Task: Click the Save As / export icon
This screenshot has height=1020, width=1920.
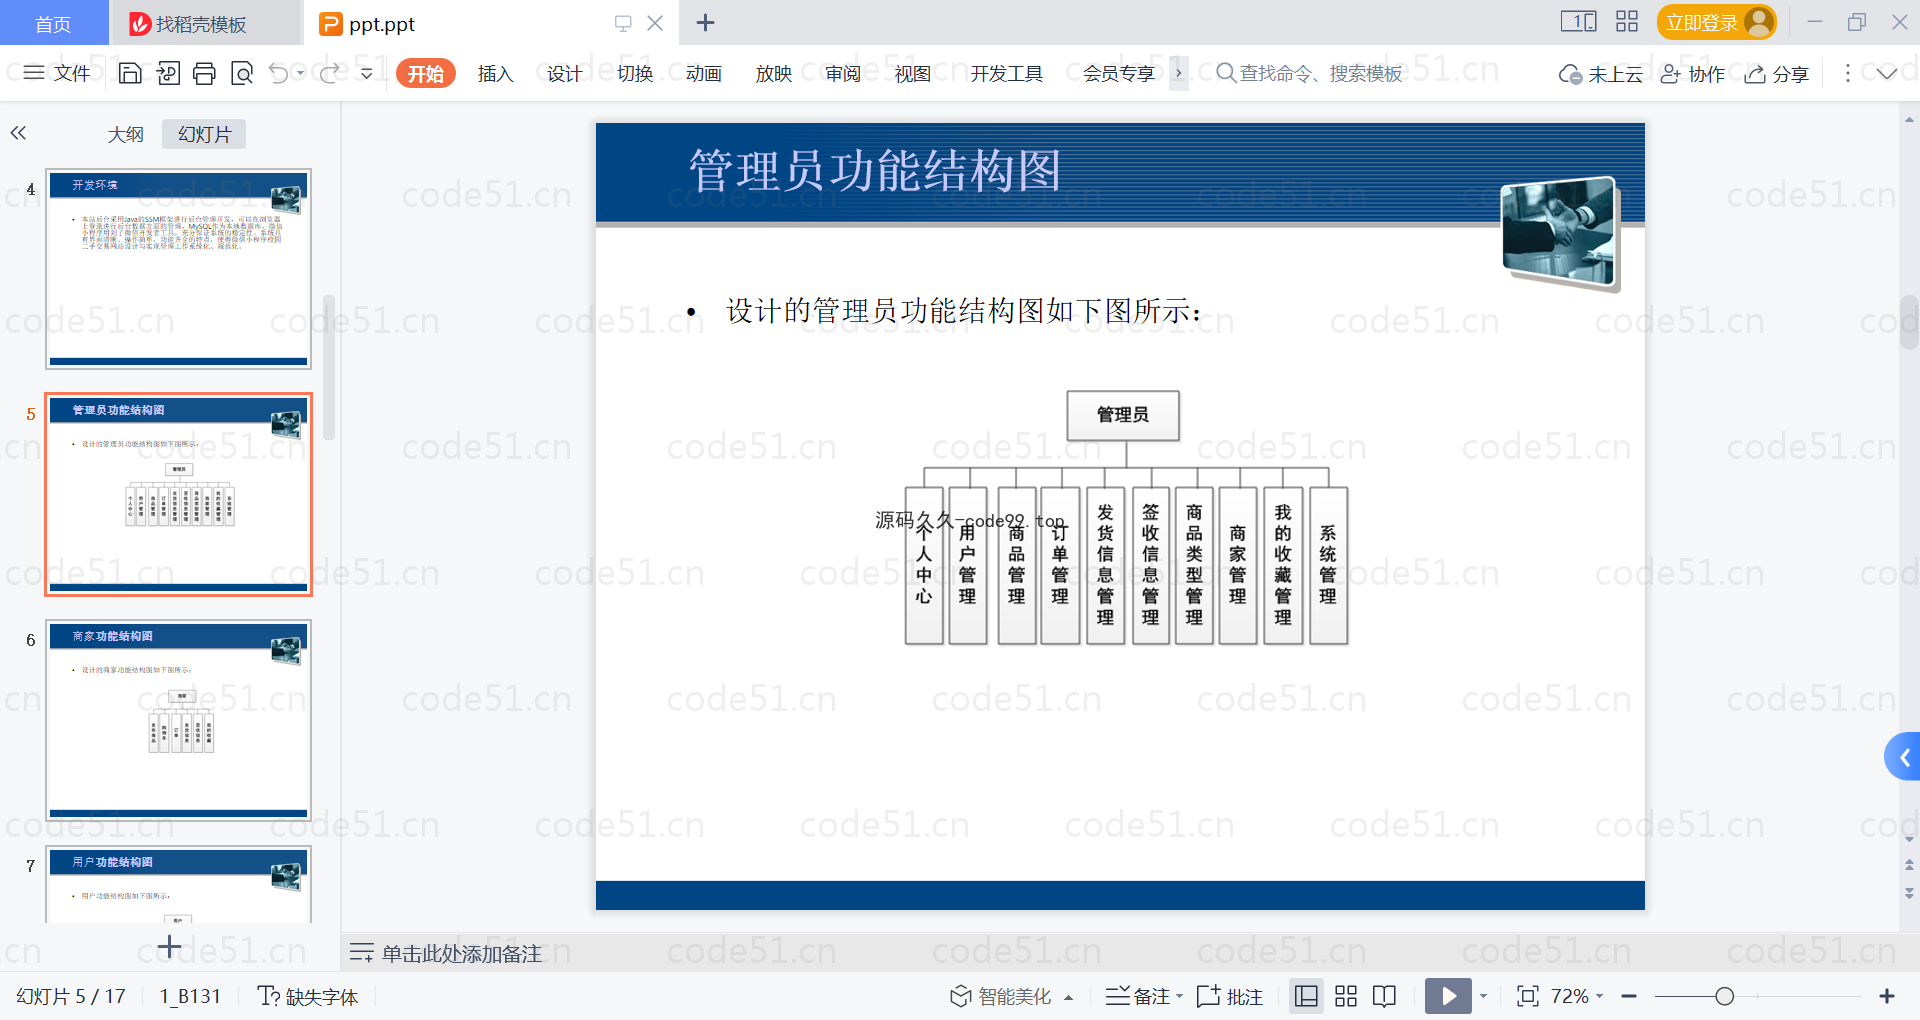Action: (168, 73)
